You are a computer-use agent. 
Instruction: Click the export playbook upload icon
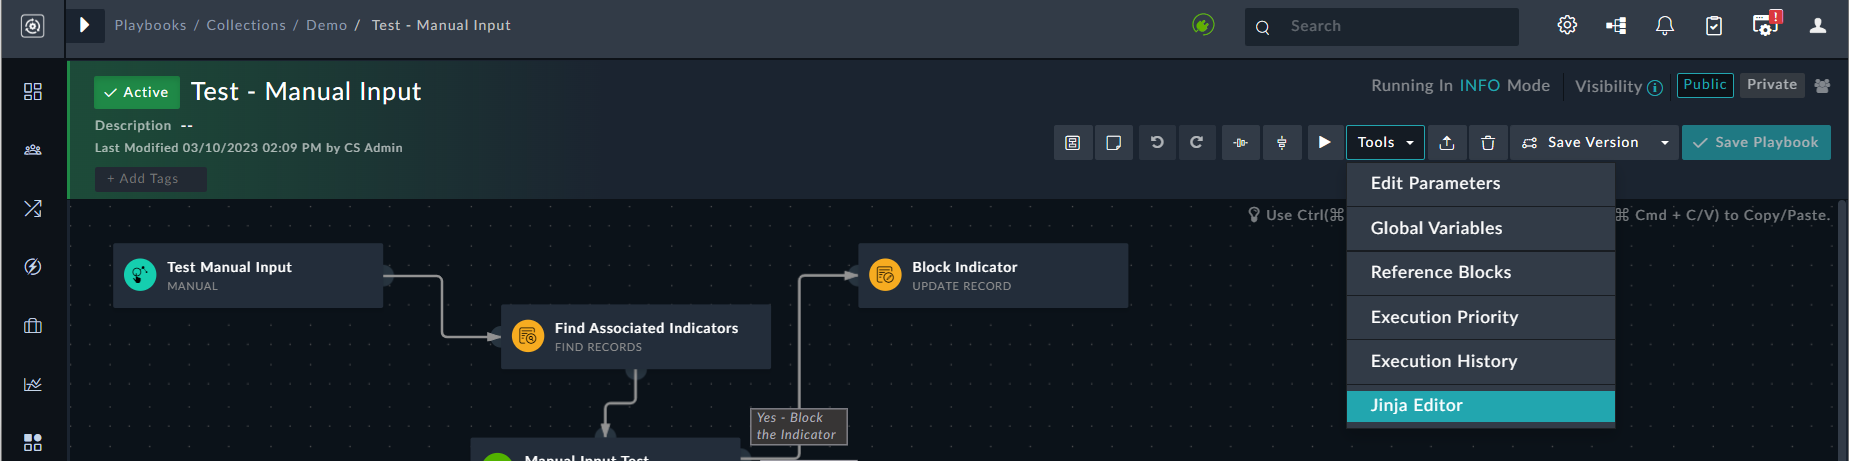point(1447,143)
